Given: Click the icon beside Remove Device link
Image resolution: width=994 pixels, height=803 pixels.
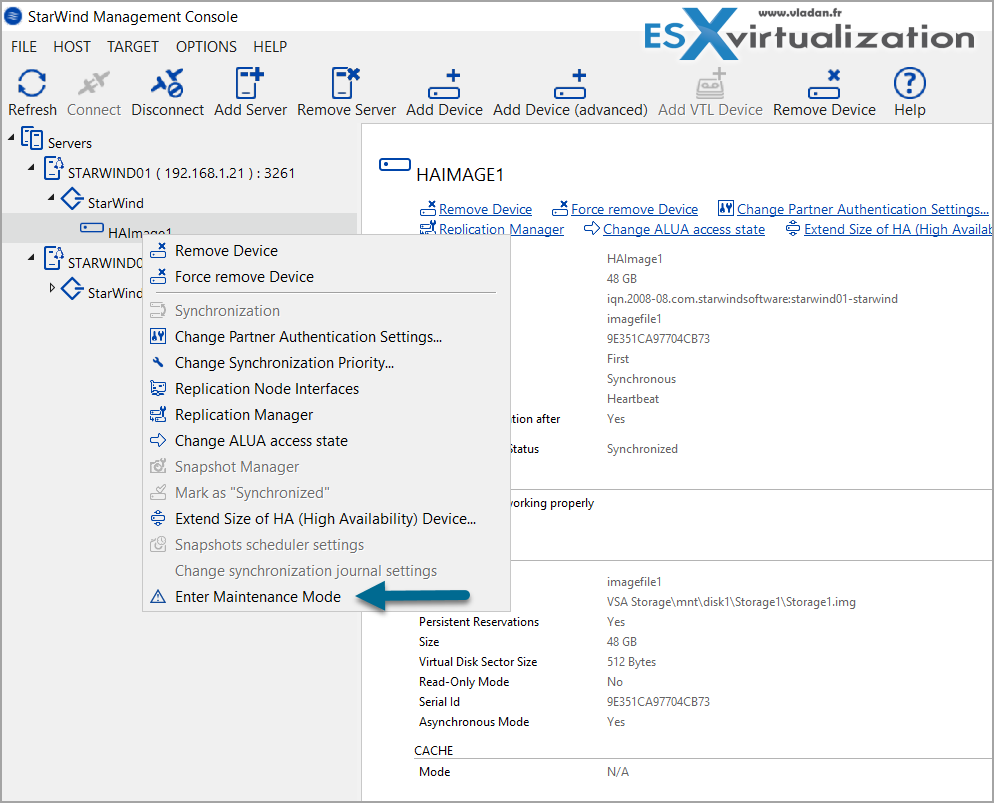Looking at the screenshot, I should (428, 208).
